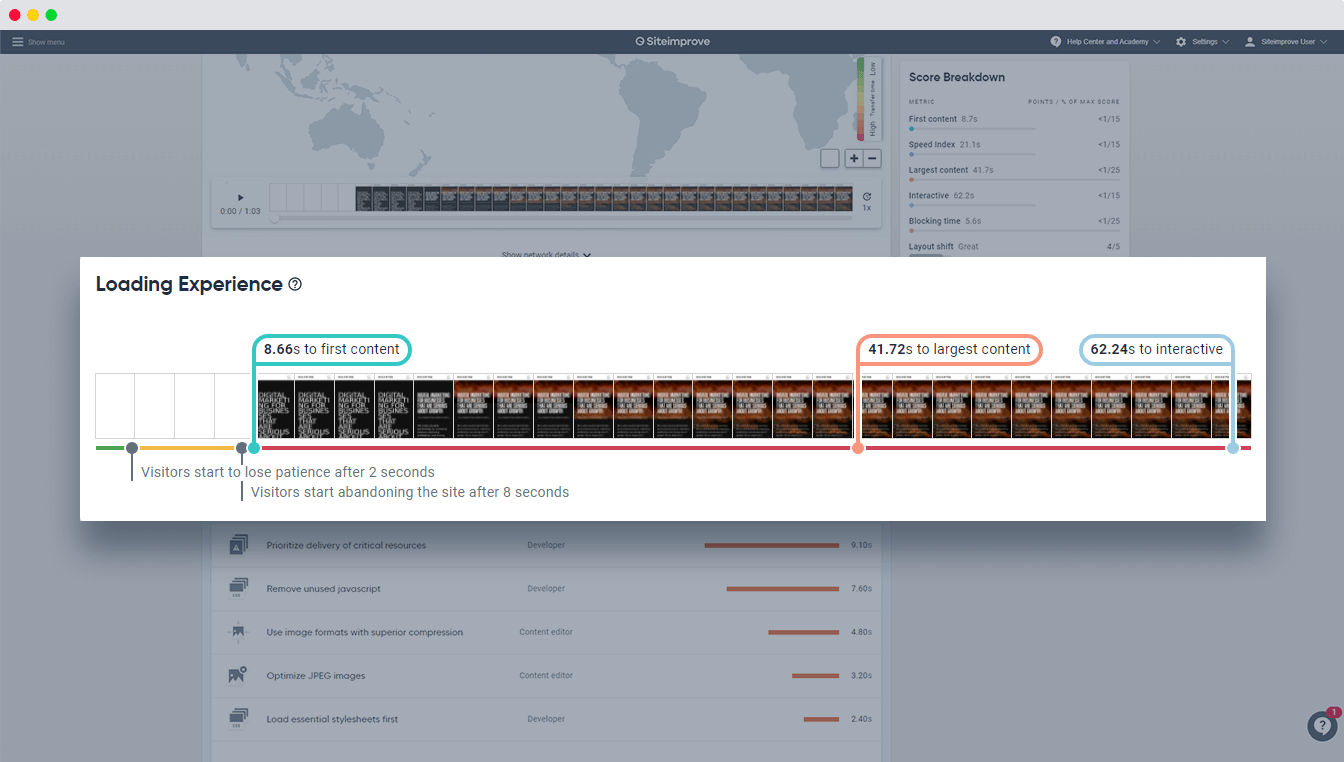Click the replay speed 1x icon
This screenshot has height=762, width=1344.
[866, 198]
